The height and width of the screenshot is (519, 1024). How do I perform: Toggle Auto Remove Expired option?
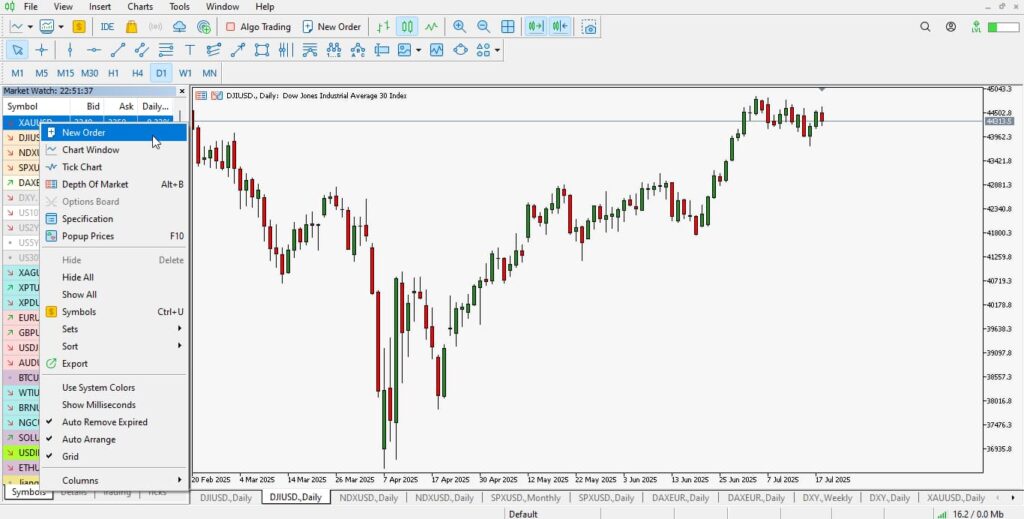(104, 422)
